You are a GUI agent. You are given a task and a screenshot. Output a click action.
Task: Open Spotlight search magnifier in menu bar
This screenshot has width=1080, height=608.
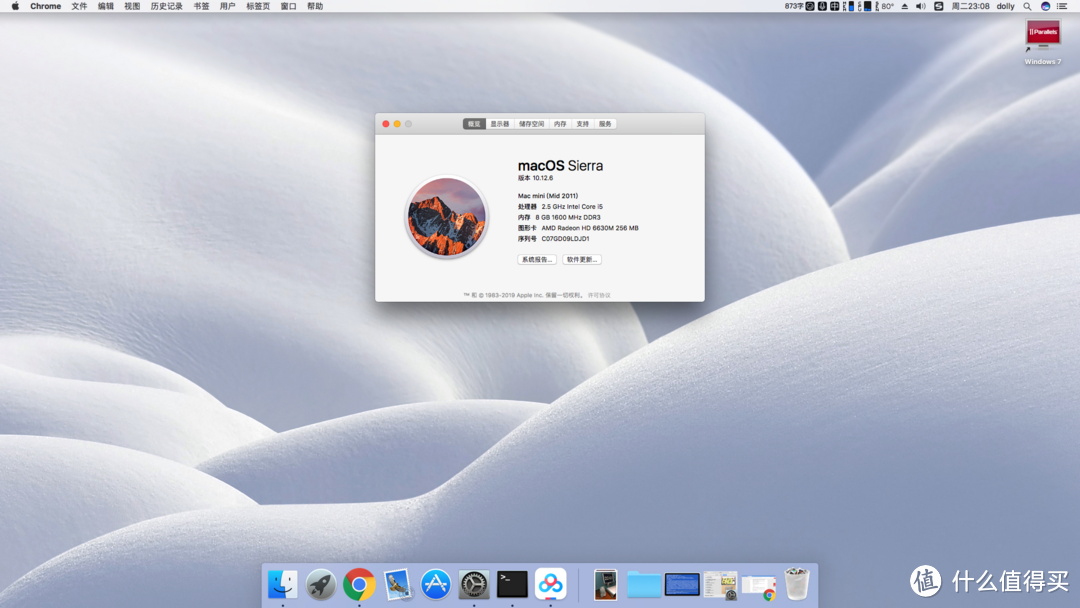(1027, 6)
